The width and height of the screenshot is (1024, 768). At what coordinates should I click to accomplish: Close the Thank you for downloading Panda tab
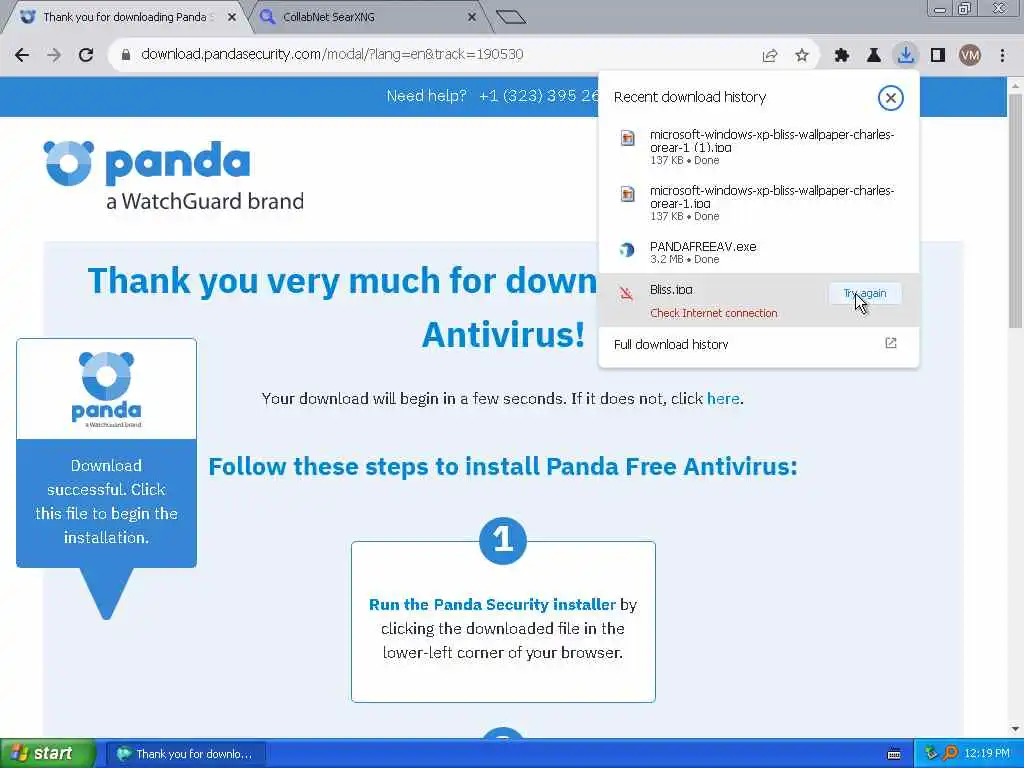coord(231,17)
